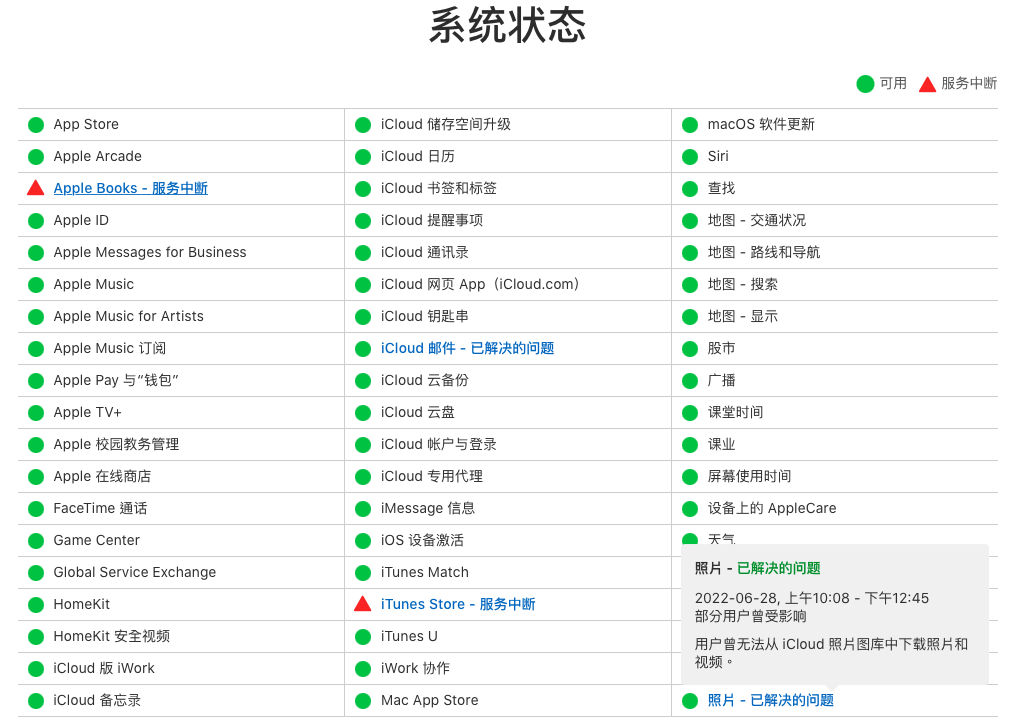
Task: Click green dot for 查找
Action: coord(690,189)
